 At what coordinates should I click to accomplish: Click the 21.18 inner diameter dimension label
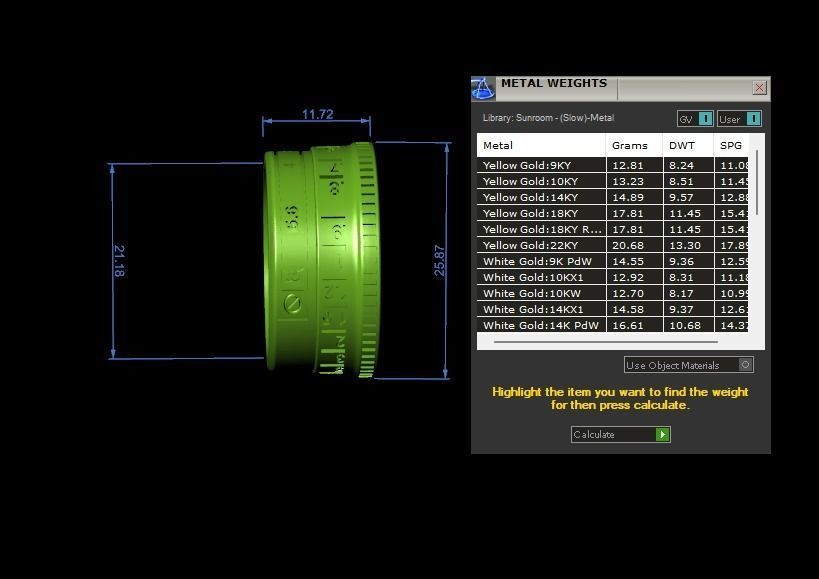click(119, 261)
